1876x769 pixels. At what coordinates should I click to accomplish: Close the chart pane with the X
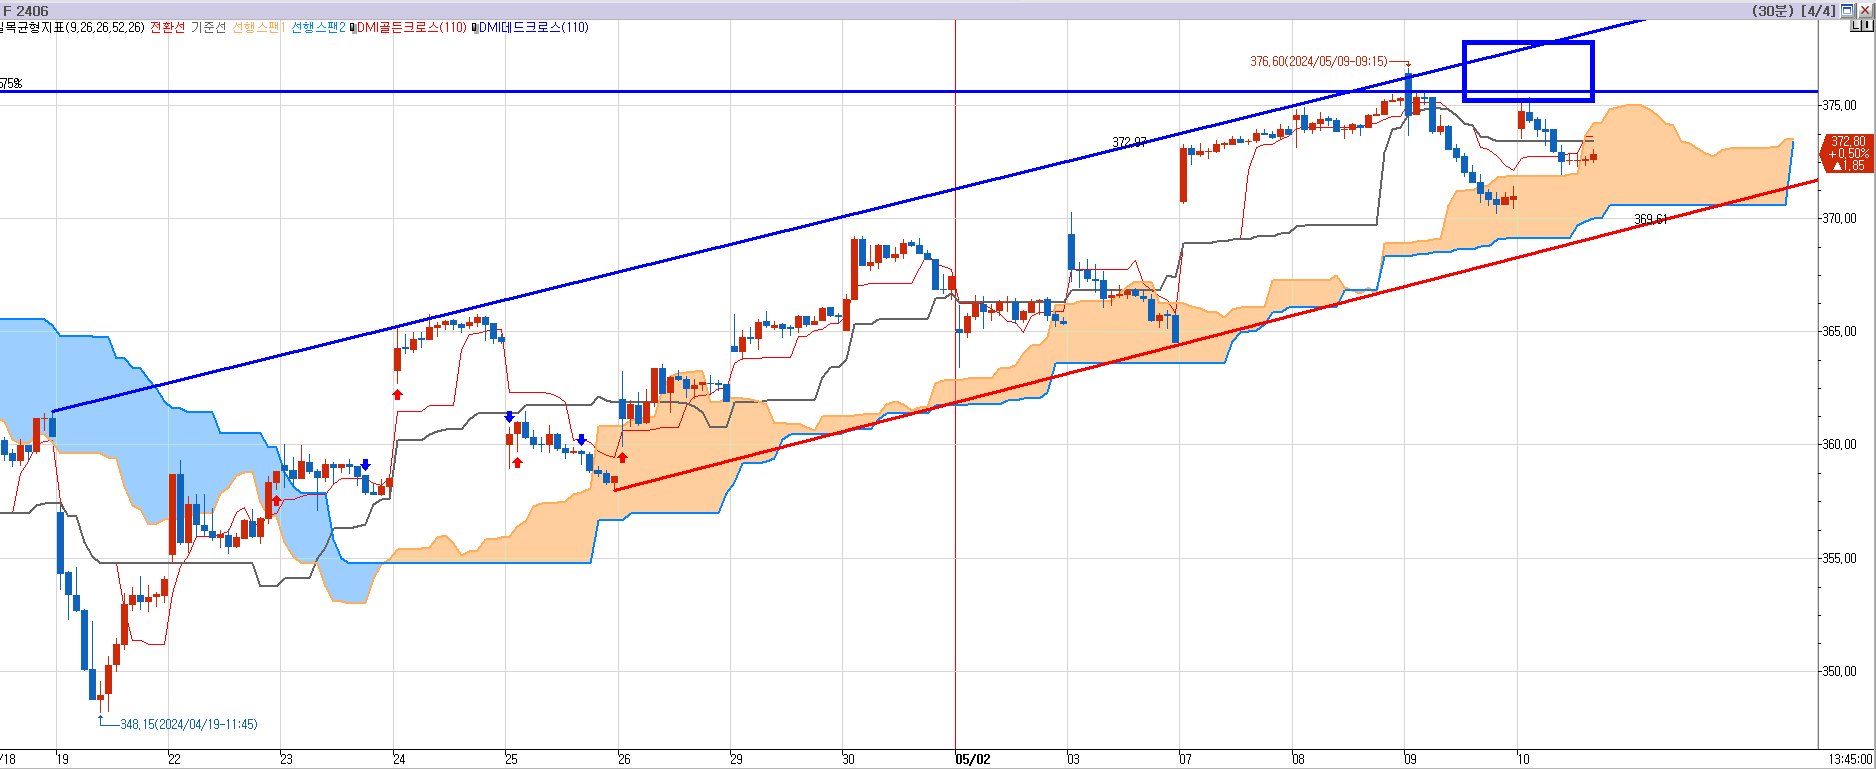point(1865,11)
